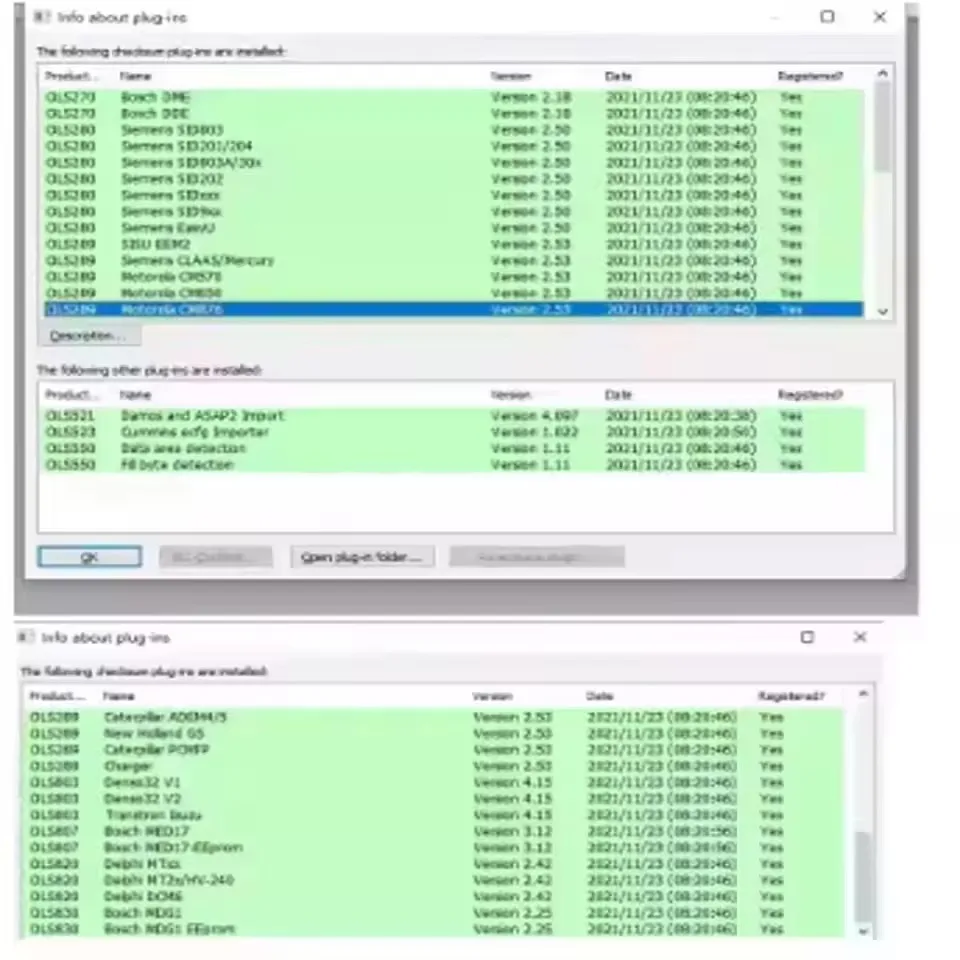Sort other plug-ins list by Date header
The image size is (960, 960).
618,394
